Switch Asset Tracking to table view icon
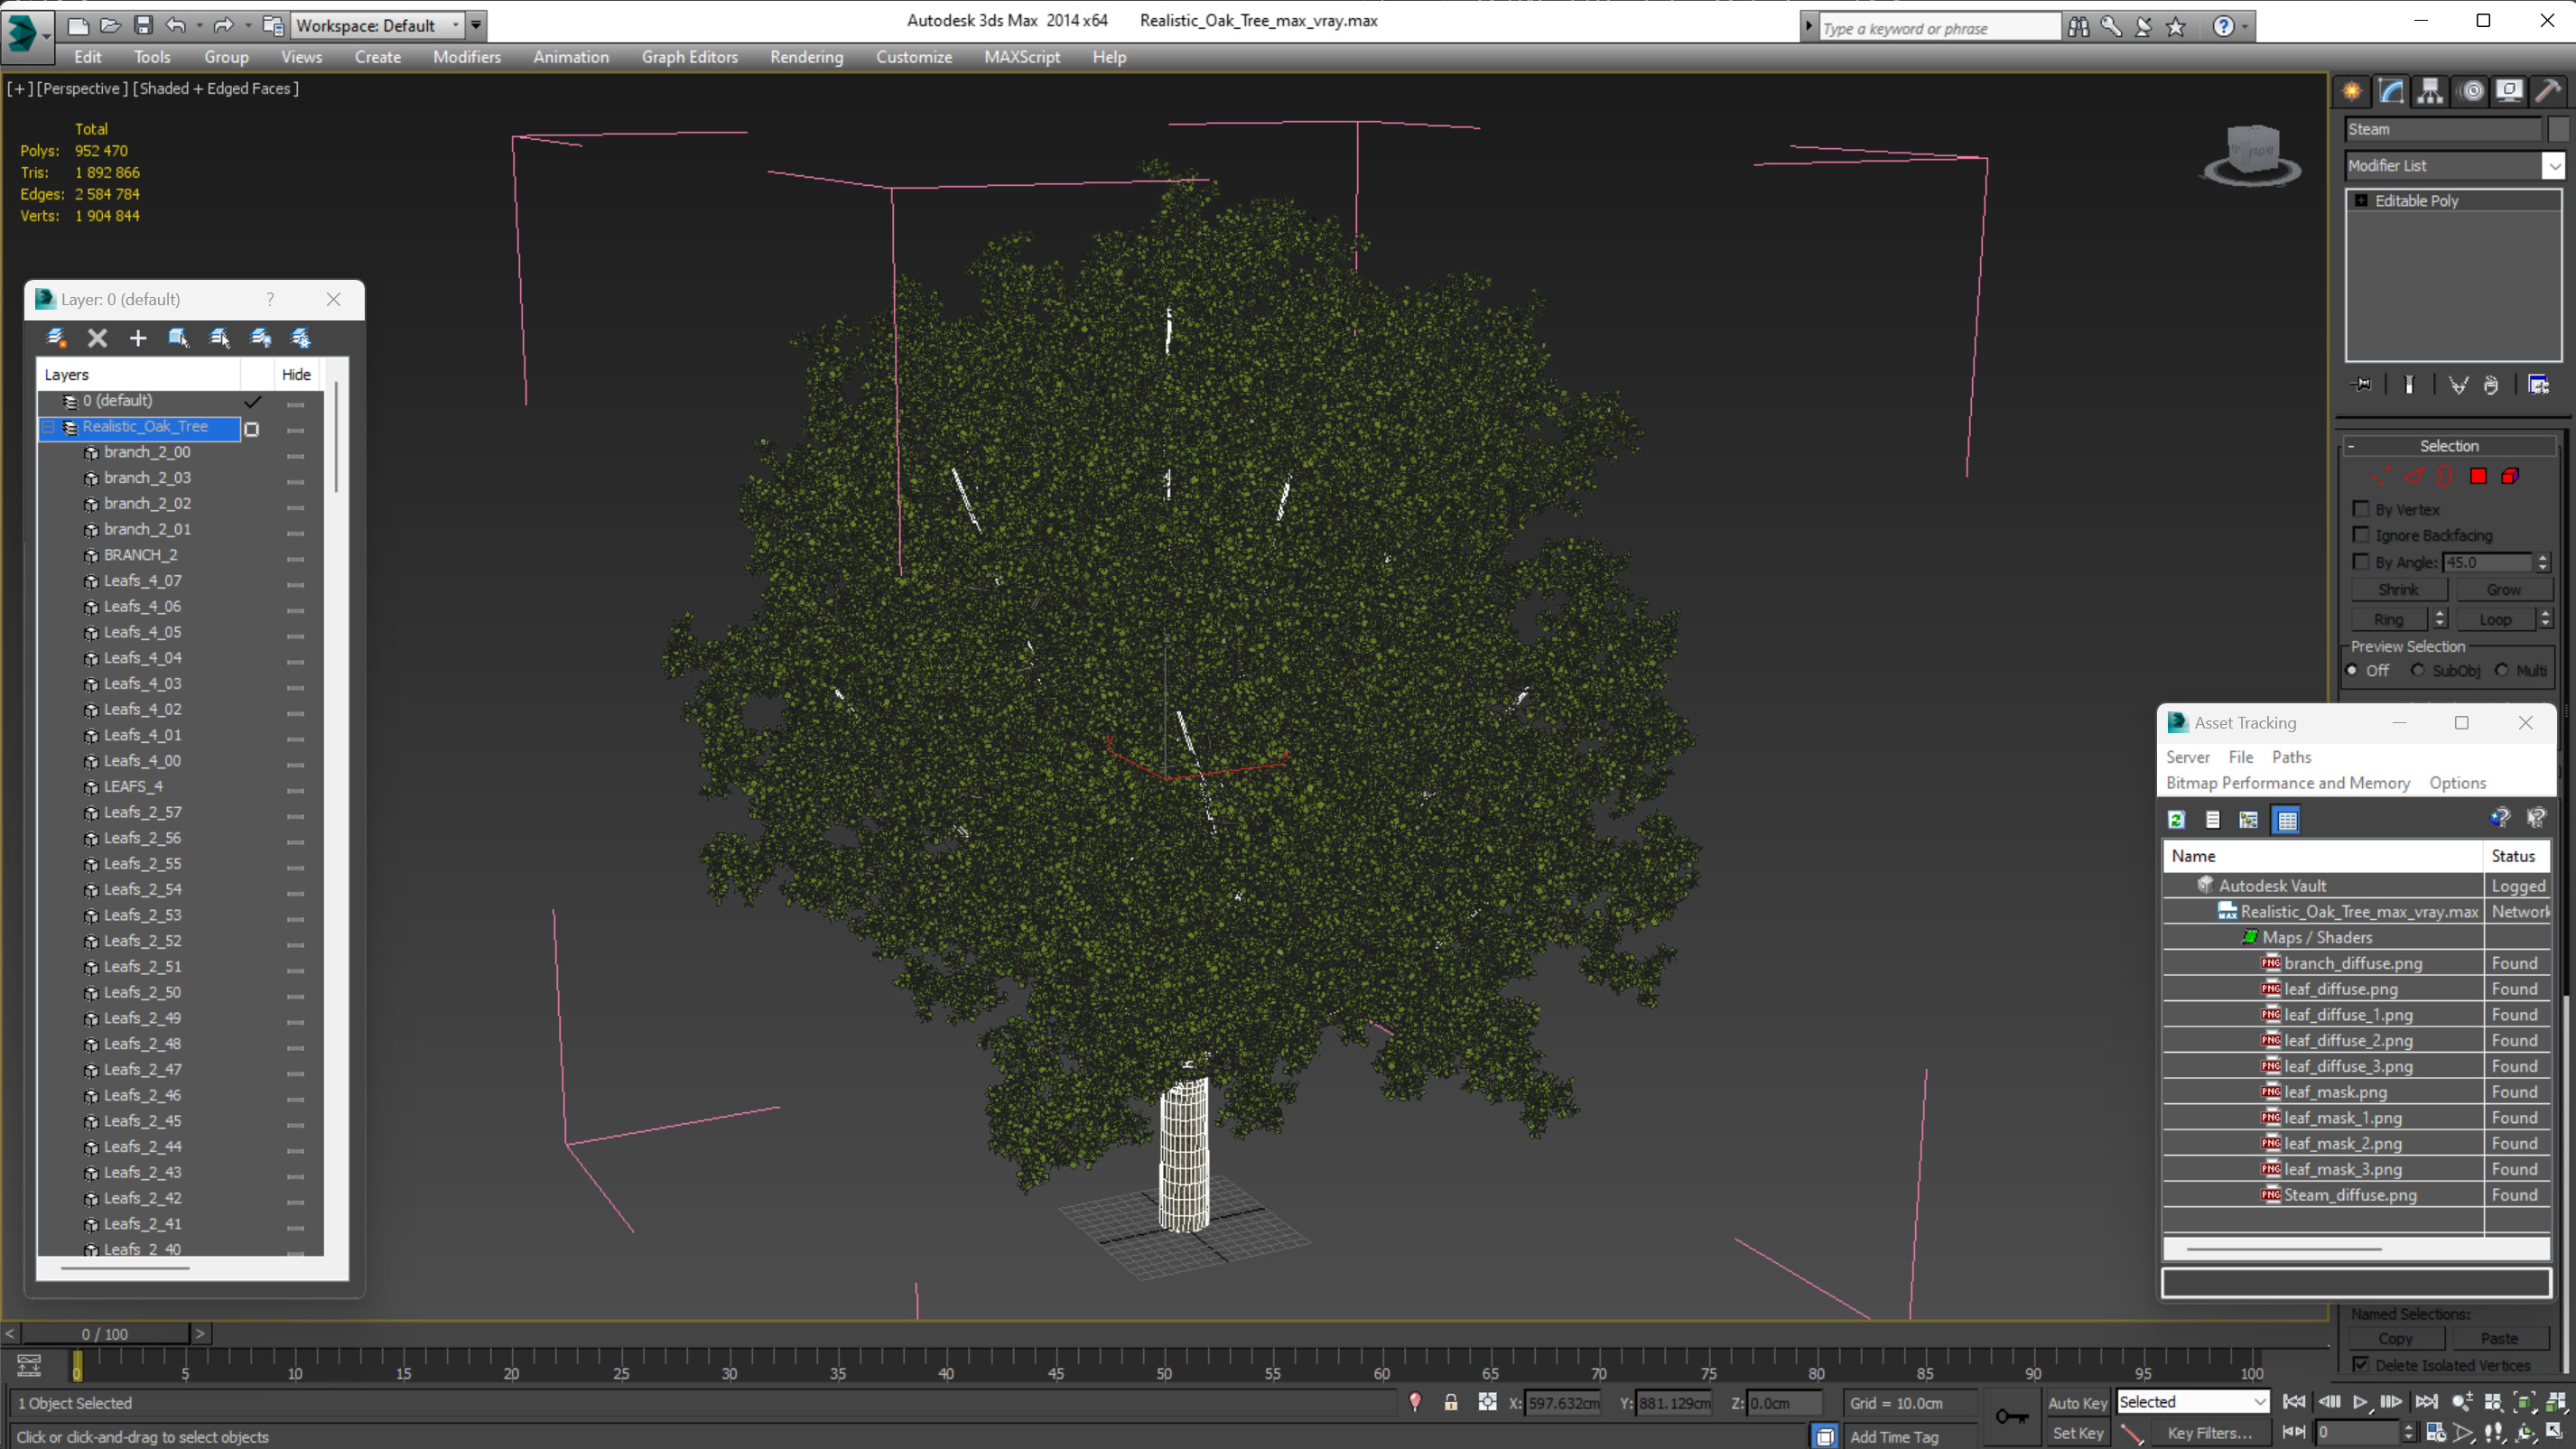The width and height of the screenshot is (2576, 1449). click(2287, 820)
